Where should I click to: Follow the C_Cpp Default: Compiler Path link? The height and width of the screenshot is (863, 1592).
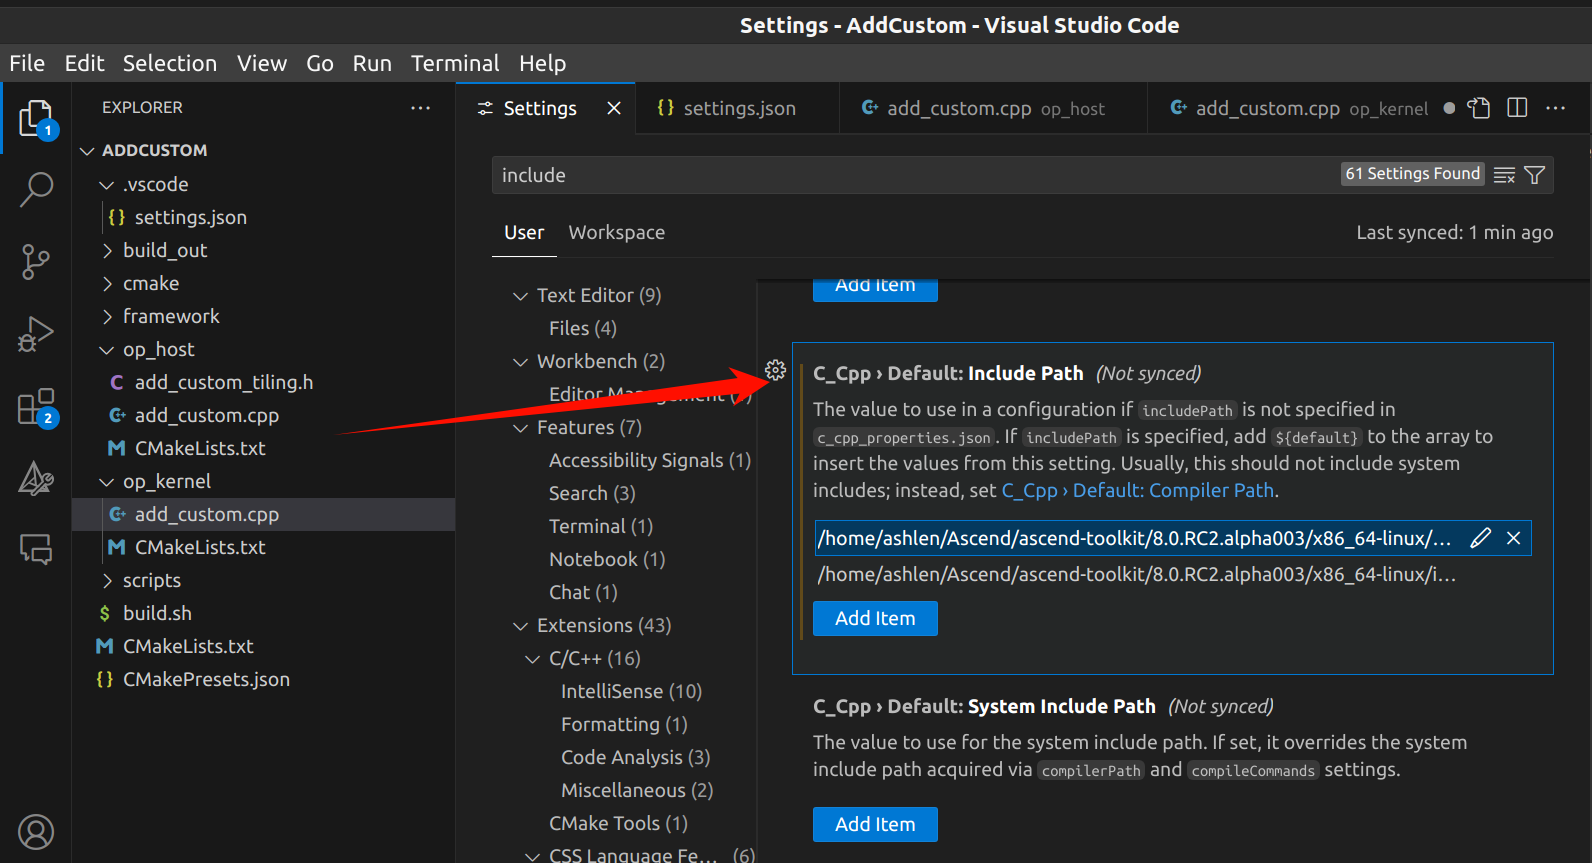pyautogui.click(x=1139, y=490)
